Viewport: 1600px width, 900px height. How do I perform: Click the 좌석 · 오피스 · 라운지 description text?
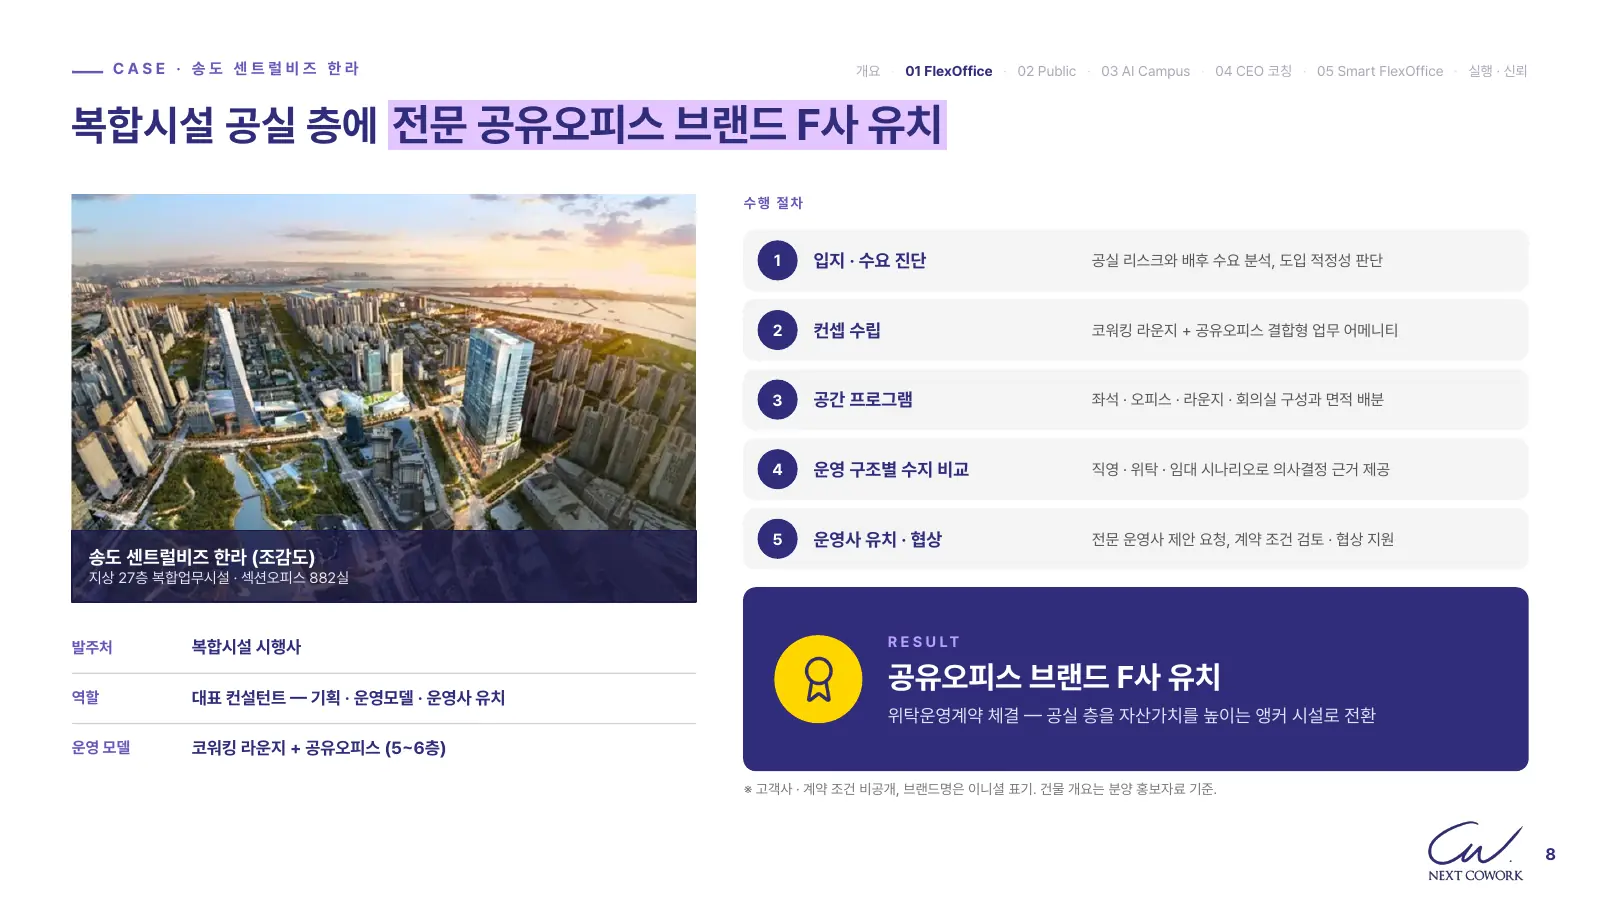tap(1238, 400)
